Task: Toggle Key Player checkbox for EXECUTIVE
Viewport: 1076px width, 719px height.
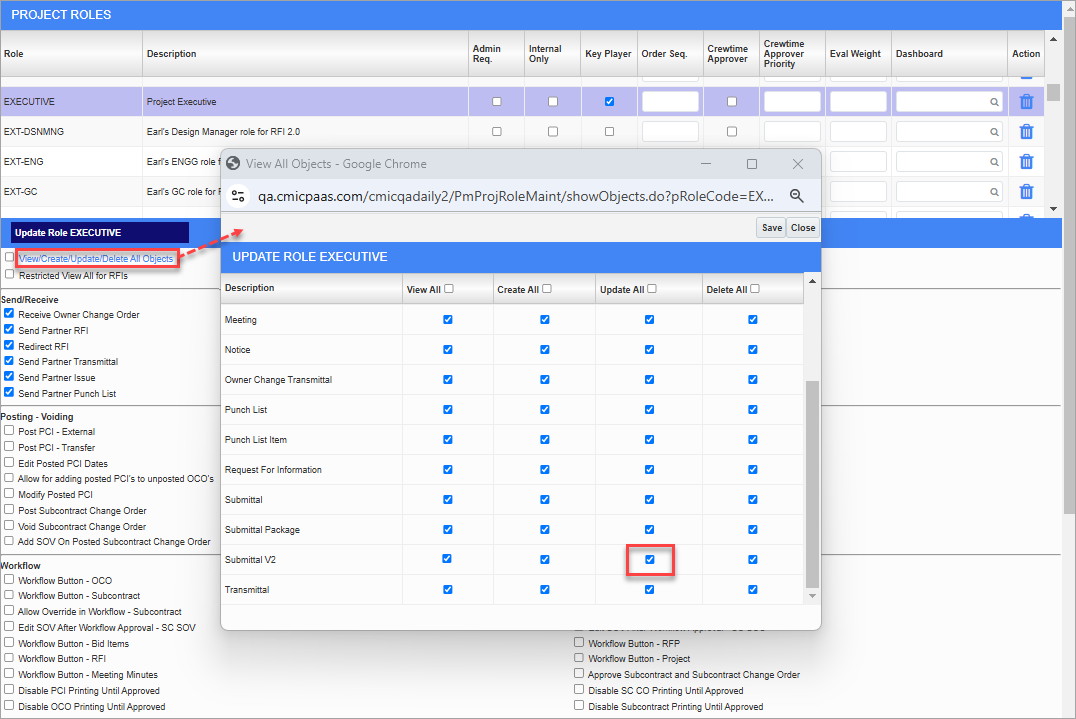Action: pos(609,102)
